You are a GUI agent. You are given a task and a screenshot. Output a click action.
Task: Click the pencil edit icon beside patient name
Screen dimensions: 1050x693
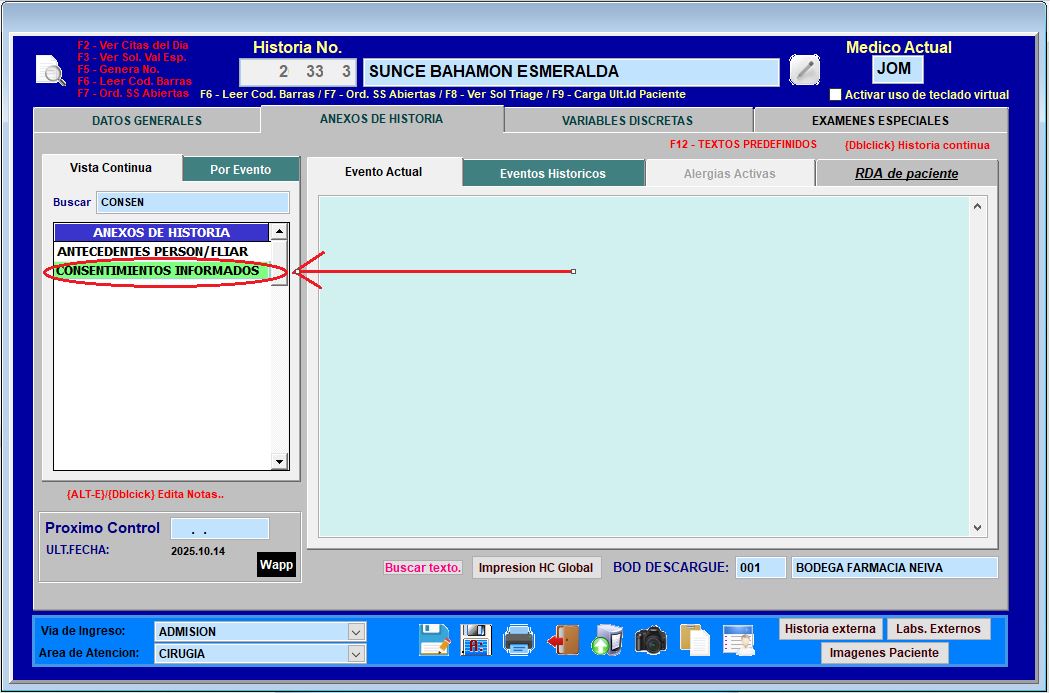coord(804,70)
